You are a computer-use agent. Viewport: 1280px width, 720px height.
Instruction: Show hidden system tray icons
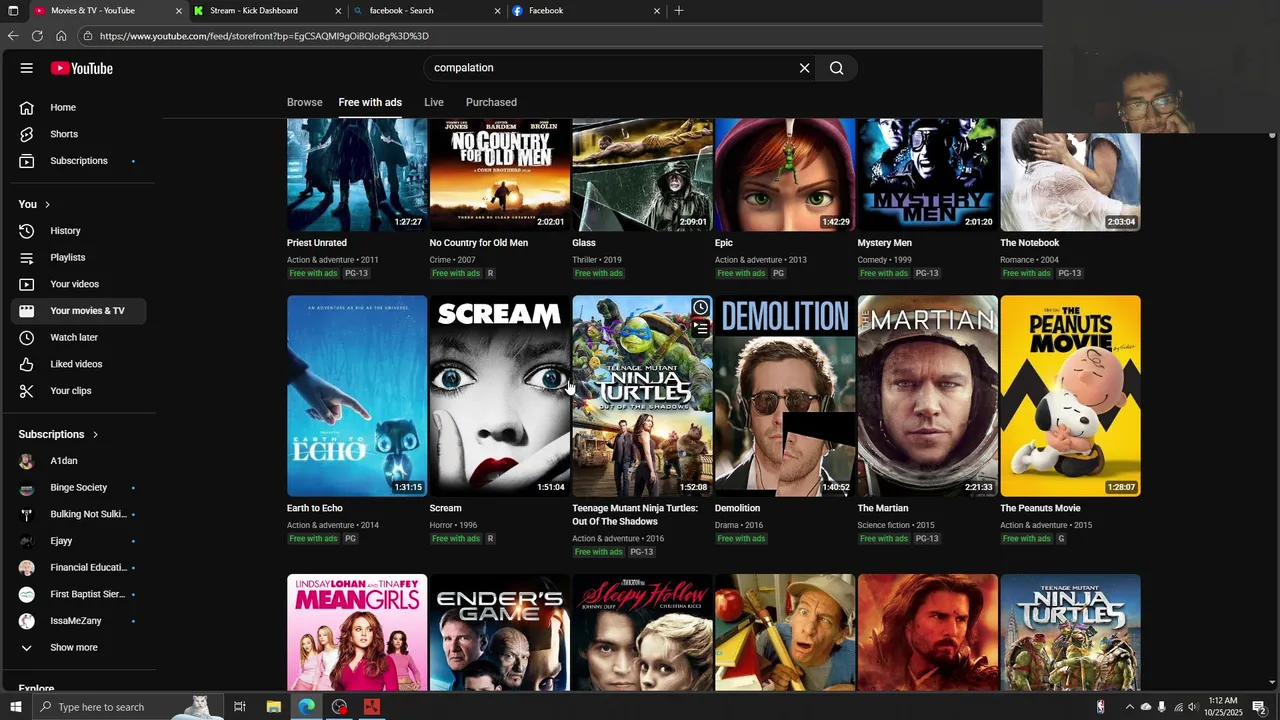coord(1129,707)
